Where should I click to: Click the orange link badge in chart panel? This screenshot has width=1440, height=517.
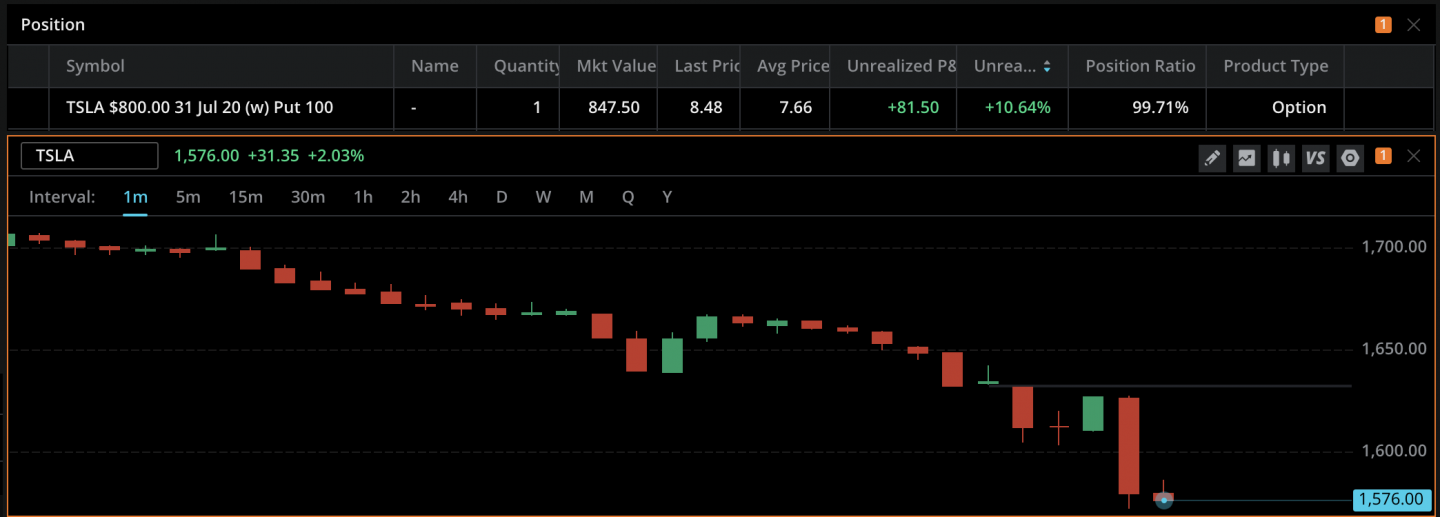[1383, 156]
